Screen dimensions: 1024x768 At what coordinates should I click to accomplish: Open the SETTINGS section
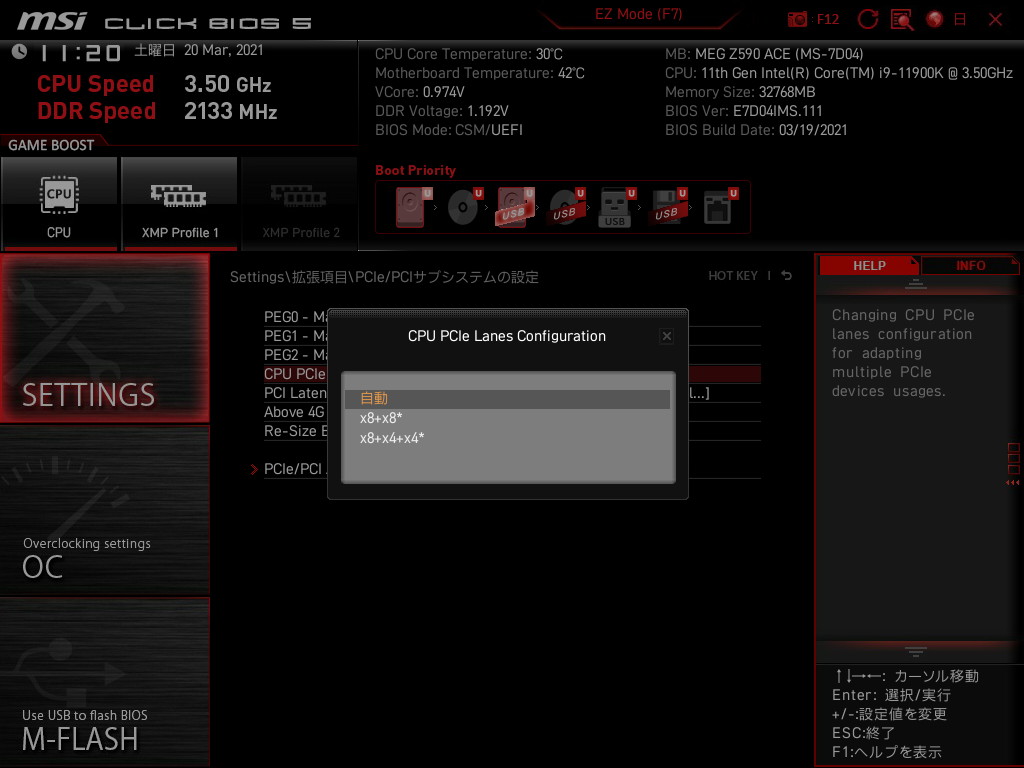pos(104,338)
